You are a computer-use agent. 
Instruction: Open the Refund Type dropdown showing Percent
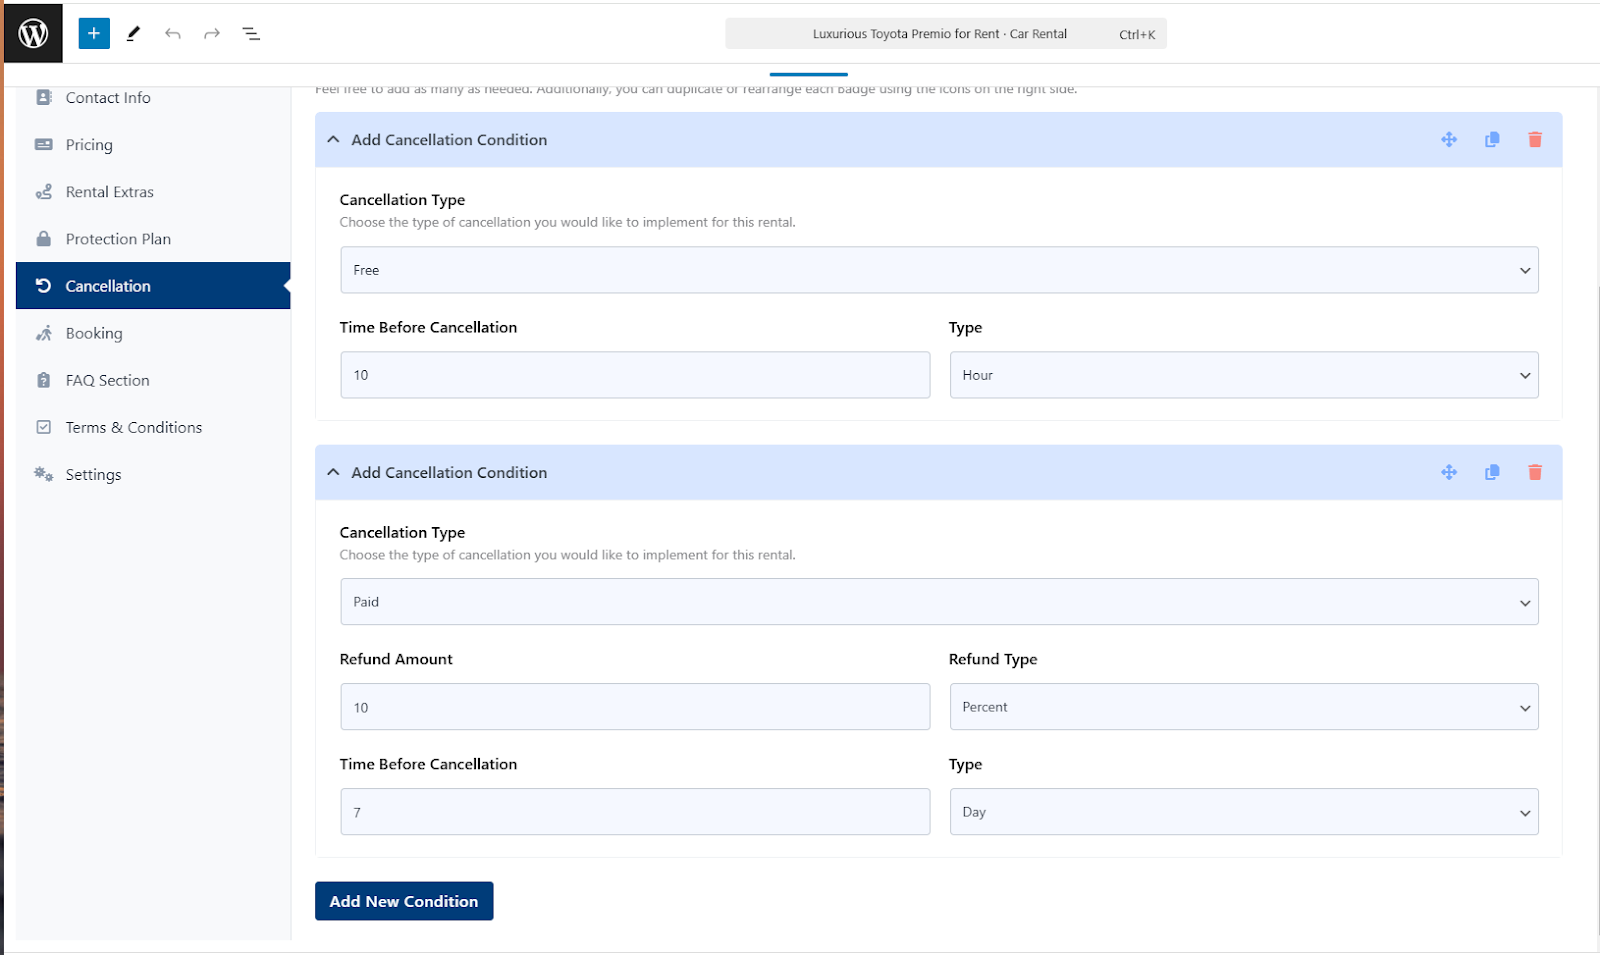(1244, 707)
